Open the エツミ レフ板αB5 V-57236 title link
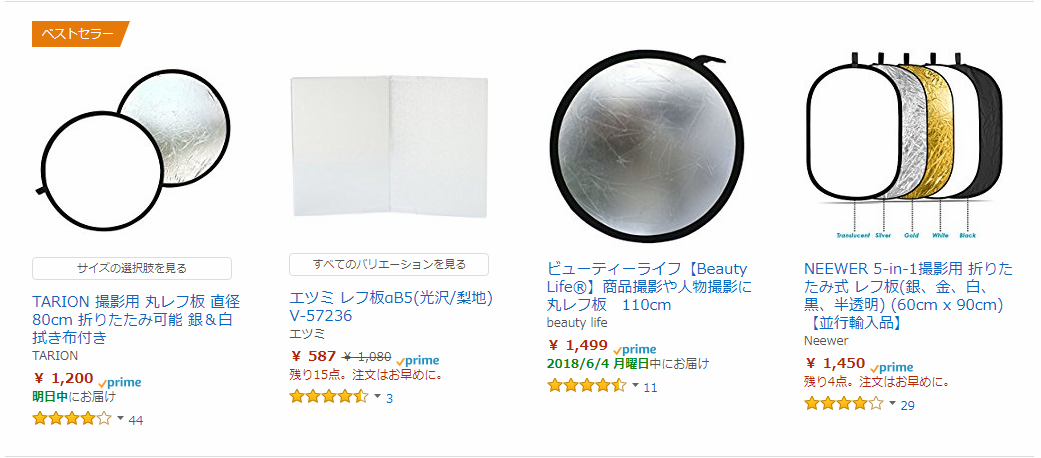1041x458 pixels. click(391, 306)
